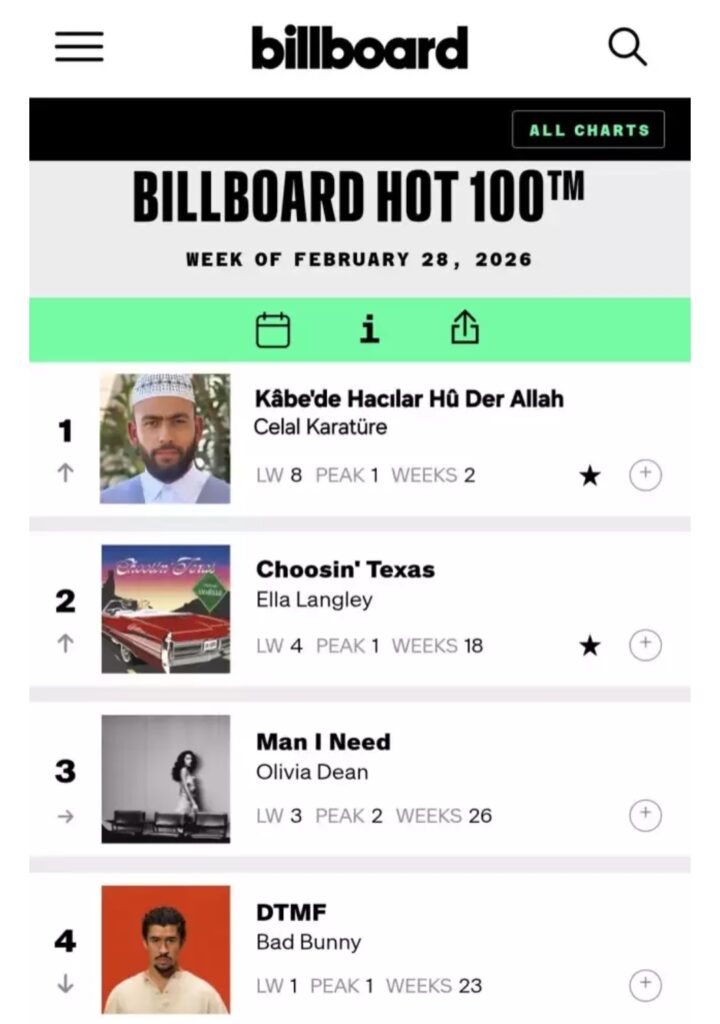
Task: Click the Bad Bunny artist name
Action: click(308, 942)
